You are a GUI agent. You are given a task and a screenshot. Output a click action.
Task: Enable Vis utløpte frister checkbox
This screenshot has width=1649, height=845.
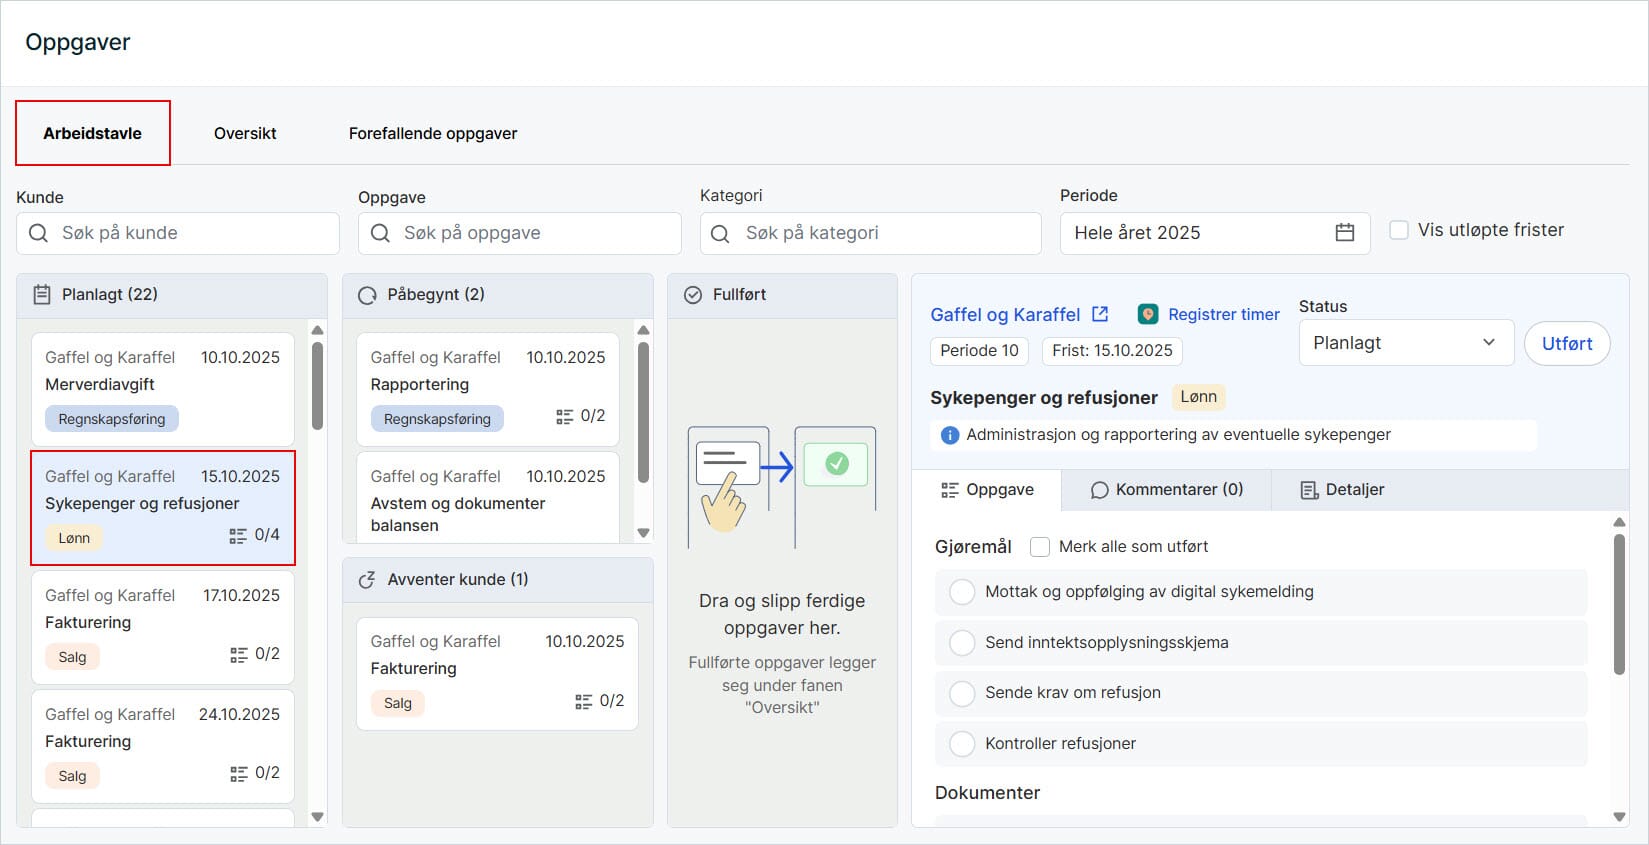click(x=1399, y=230)
